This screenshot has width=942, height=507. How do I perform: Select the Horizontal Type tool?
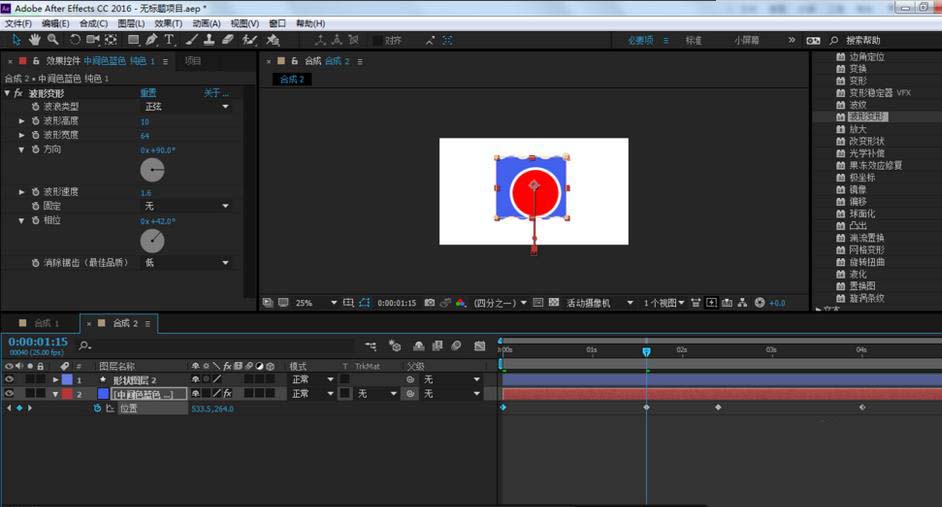[x=169, y=40]
